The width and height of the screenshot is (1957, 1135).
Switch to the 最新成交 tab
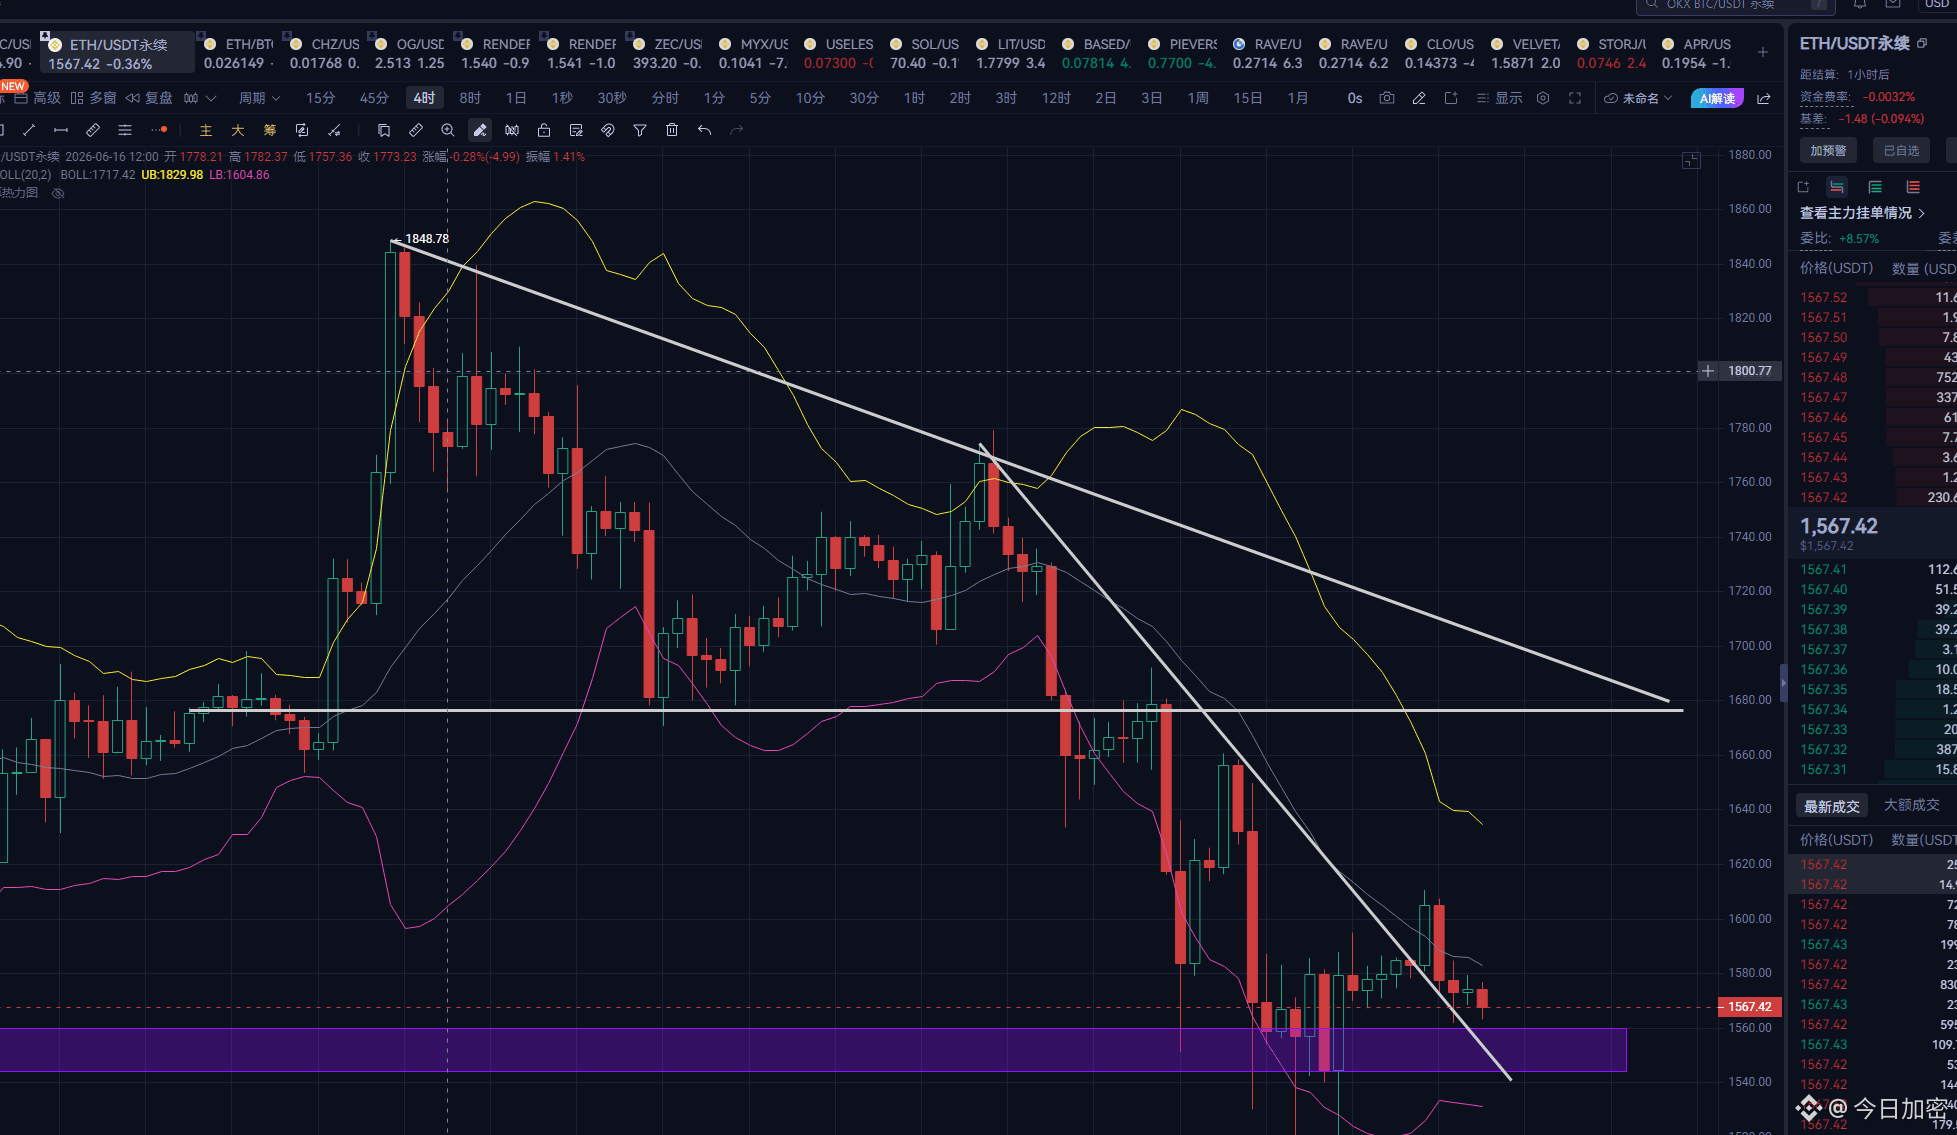(x=1831, y=806)
